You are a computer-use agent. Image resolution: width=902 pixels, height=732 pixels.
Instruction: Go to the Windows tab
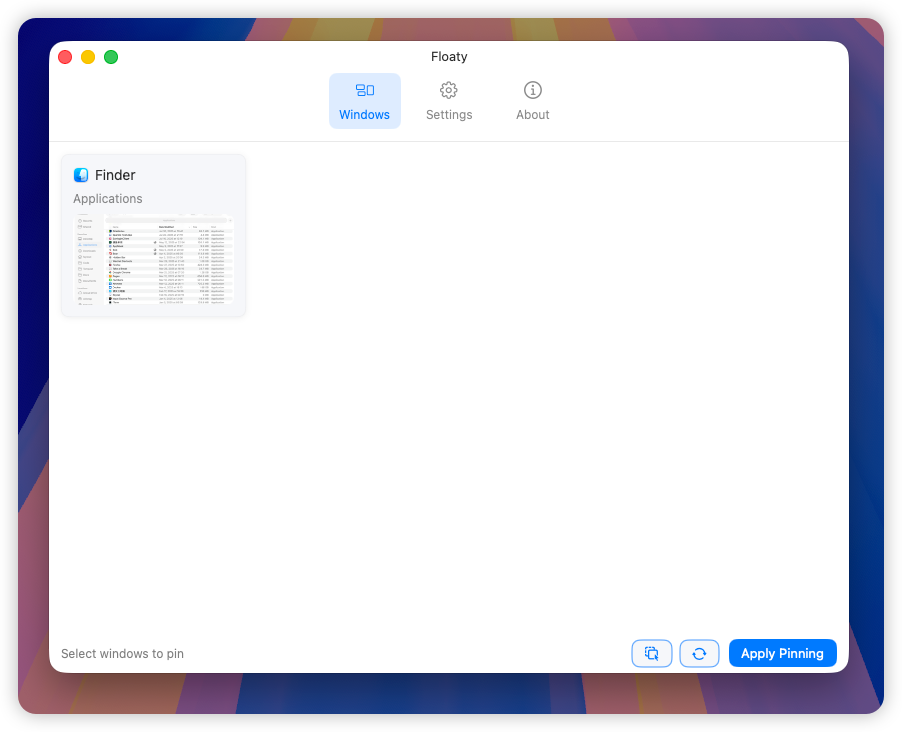tap(364, 100)
